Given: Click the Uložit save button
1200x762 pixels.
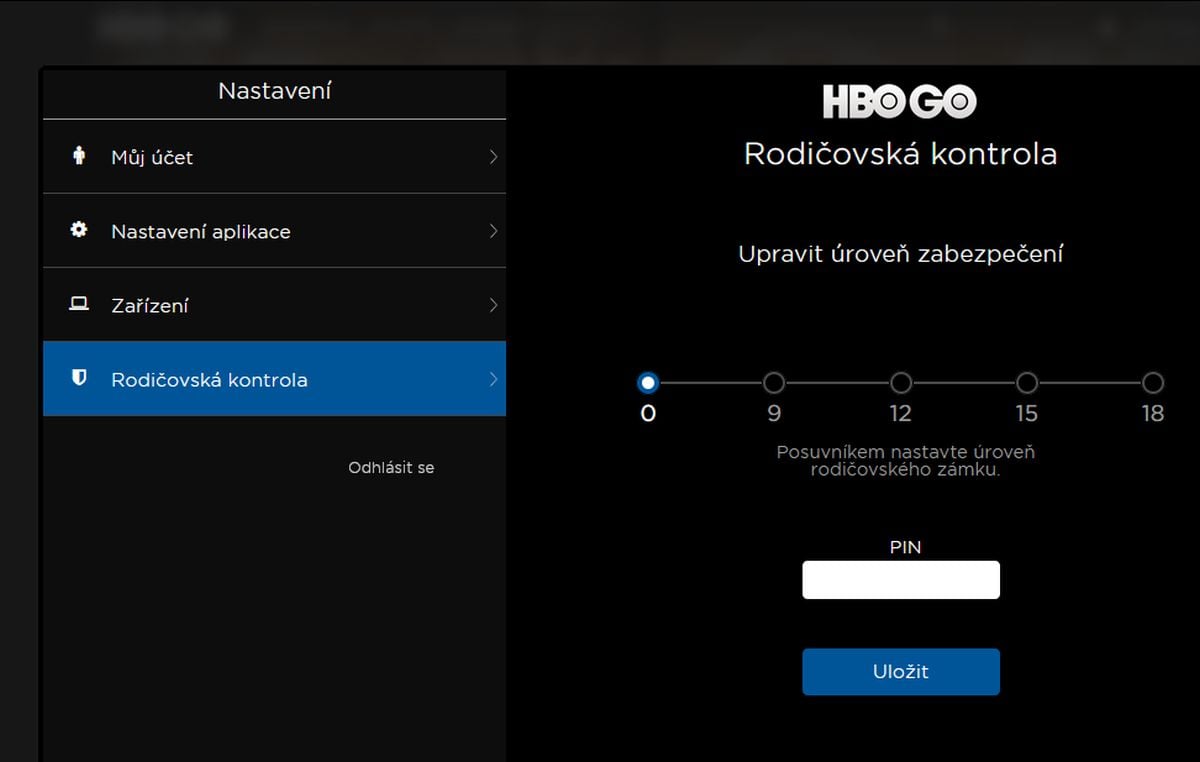Looking at the screenshot, I should pyautogui.click(x=901, y=672).
